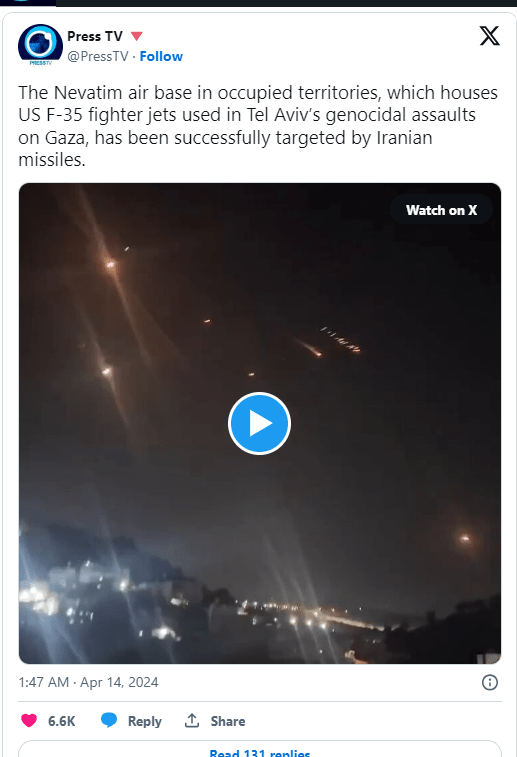Screen dimensions: 517x757
Task: Click the circled info icon
Action: tap(489, 682)
